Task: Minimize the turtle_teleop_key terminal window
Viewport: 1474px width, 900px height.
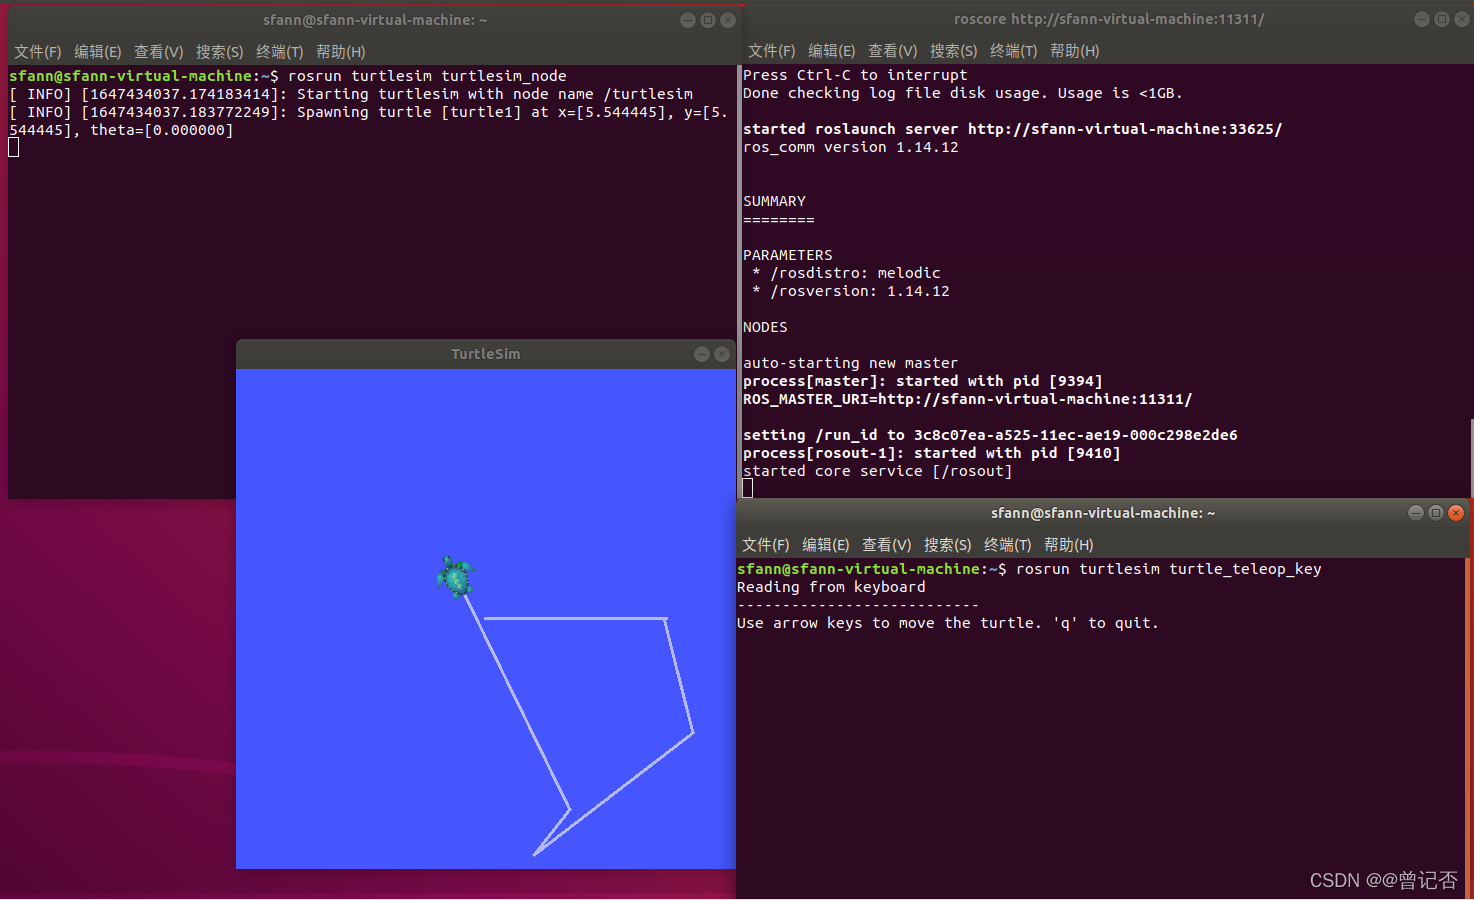Action: (x=1416, y=513)
